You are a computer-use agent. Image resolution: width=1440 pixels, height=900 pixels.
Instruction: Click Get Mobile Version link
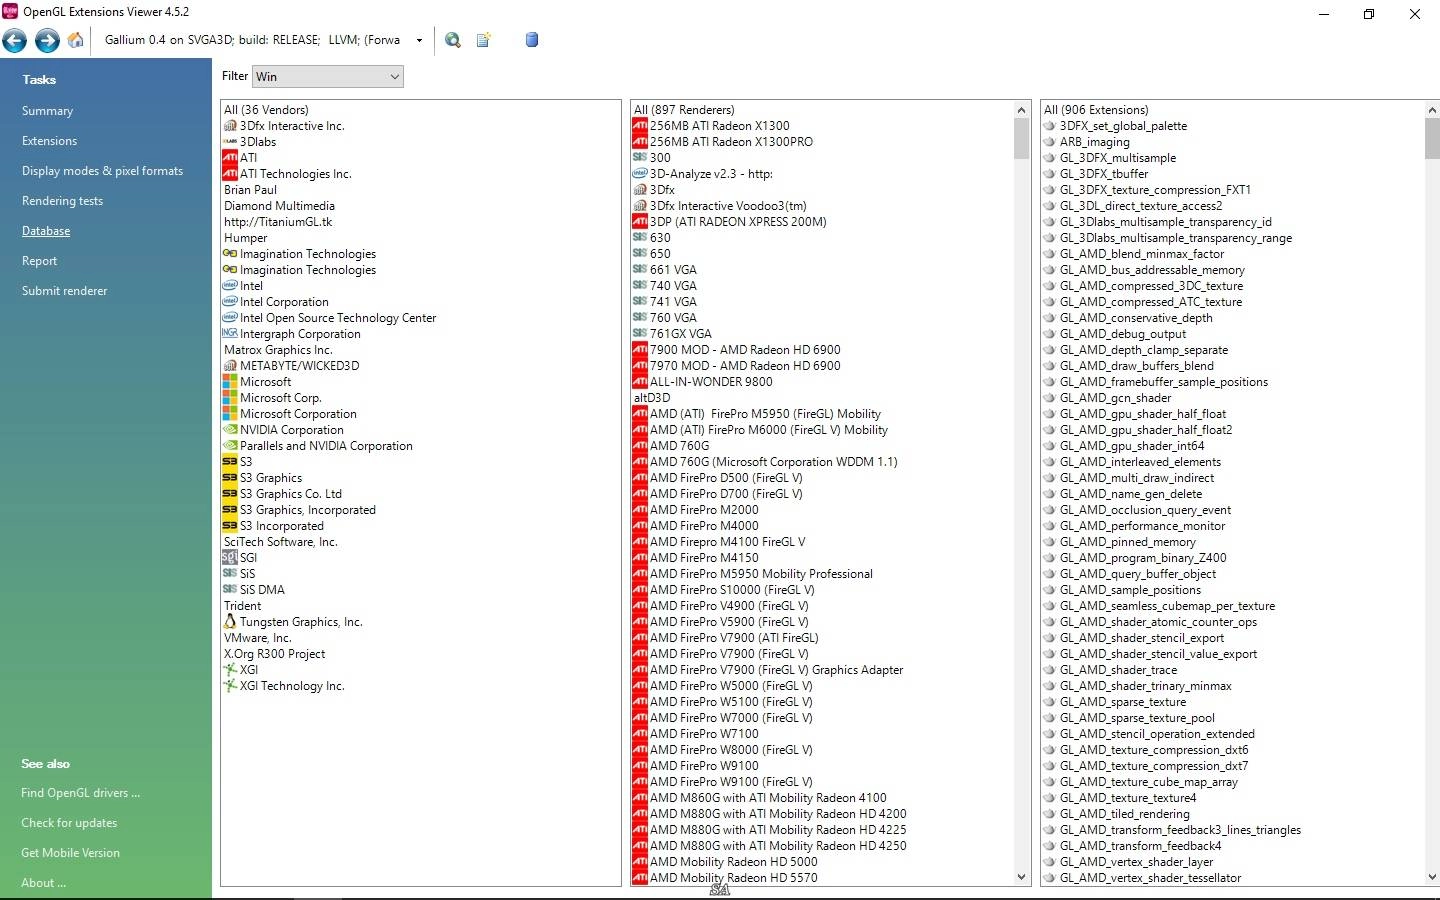coord(70,853)
